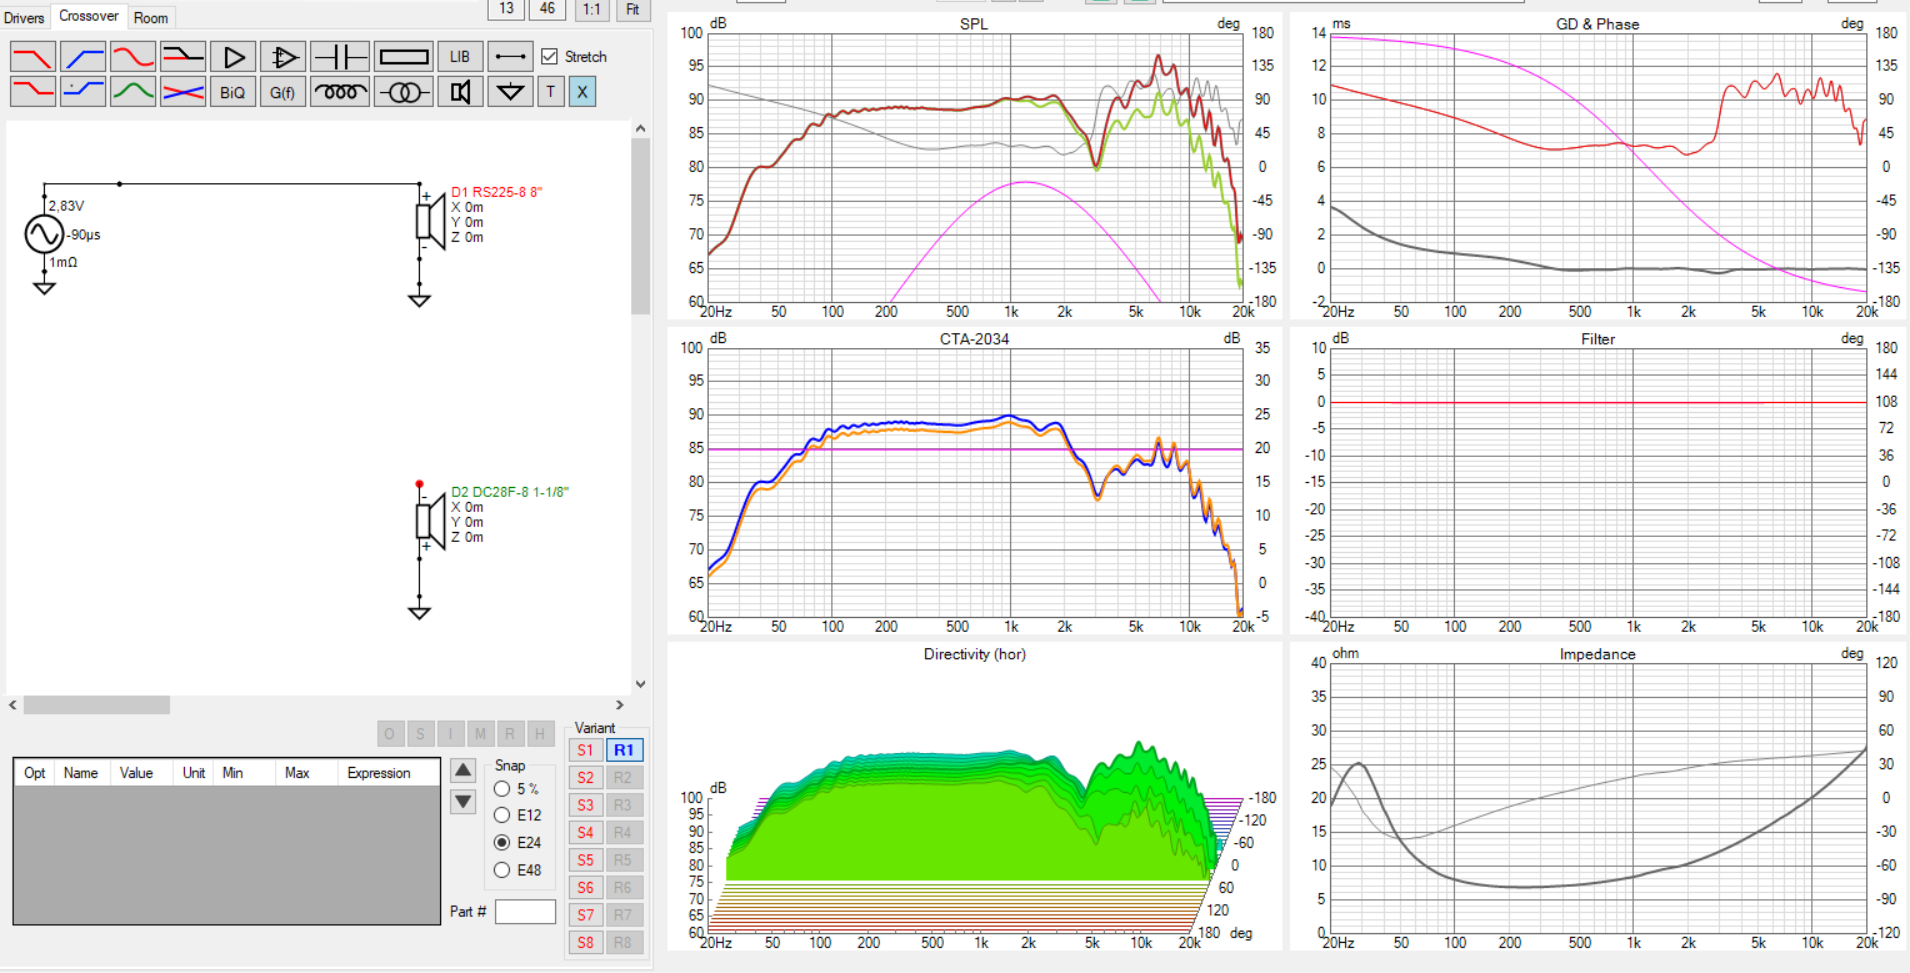The height and width of the screenshot is (973, 1910).
Task: Click the schematic vertical scrollbar thumb
Action: [x=641, y=227]
